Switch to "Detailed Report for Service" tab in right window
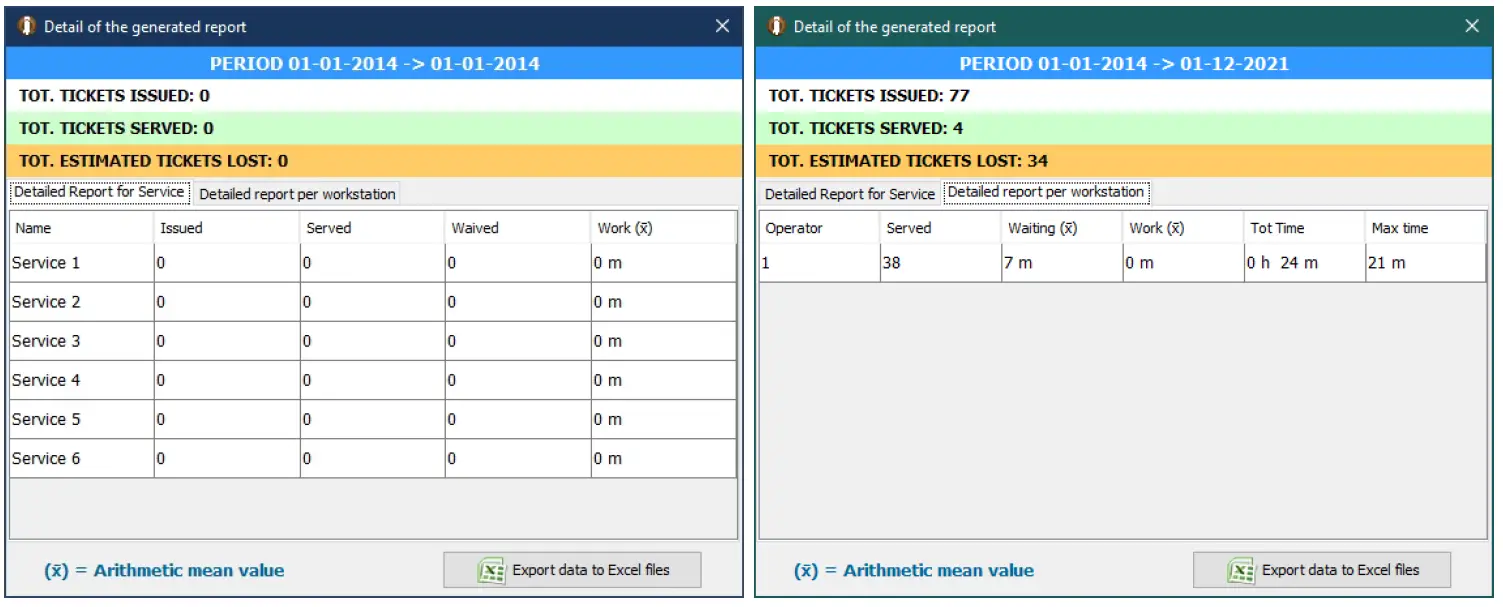This screenshot has width=1503, height=607. click(x=849, y=194)
